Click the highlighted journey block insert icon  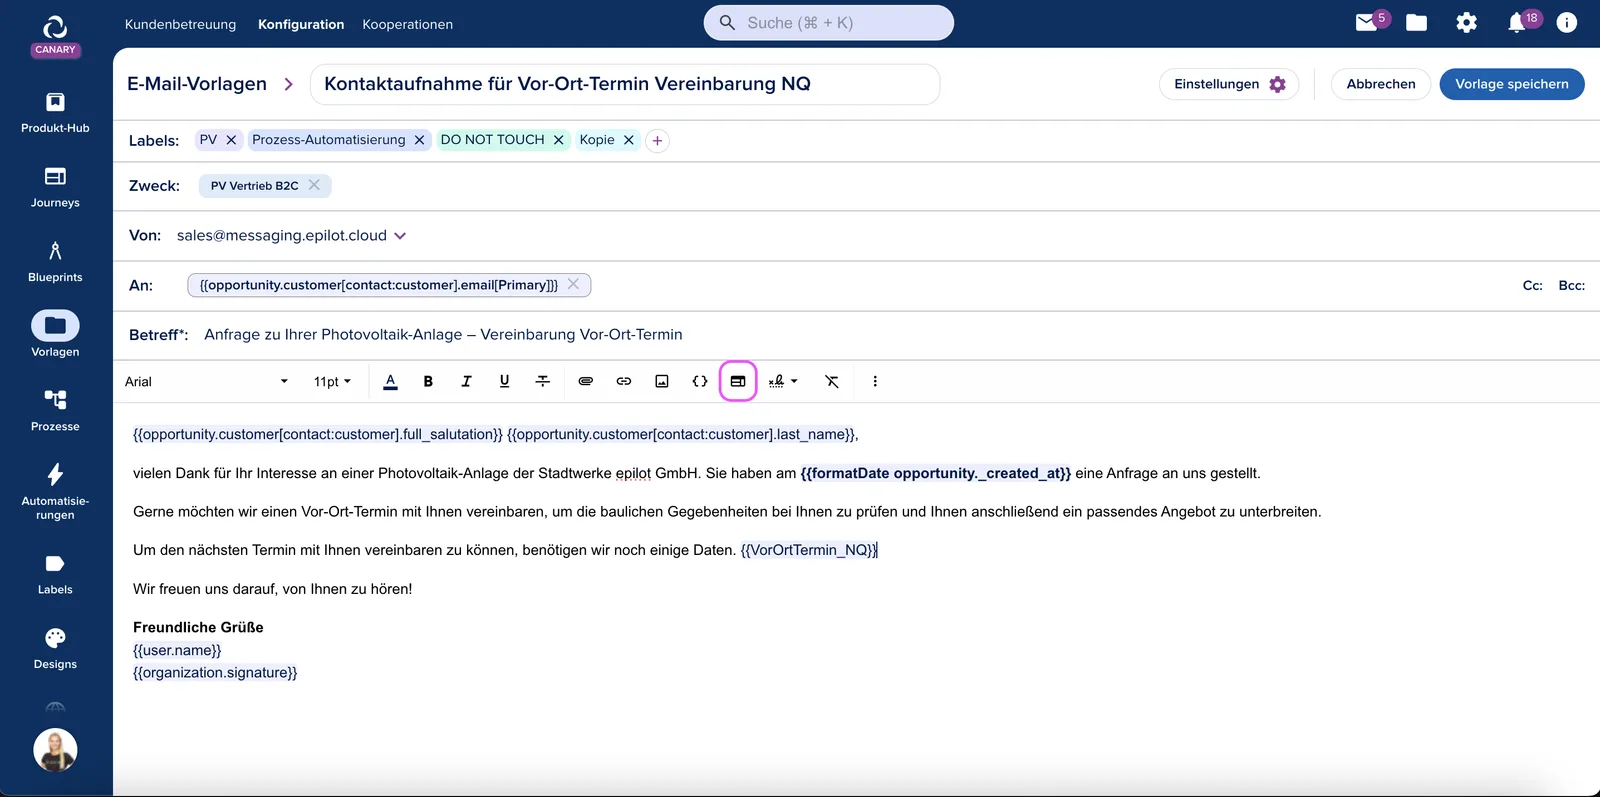coord(738,381)
